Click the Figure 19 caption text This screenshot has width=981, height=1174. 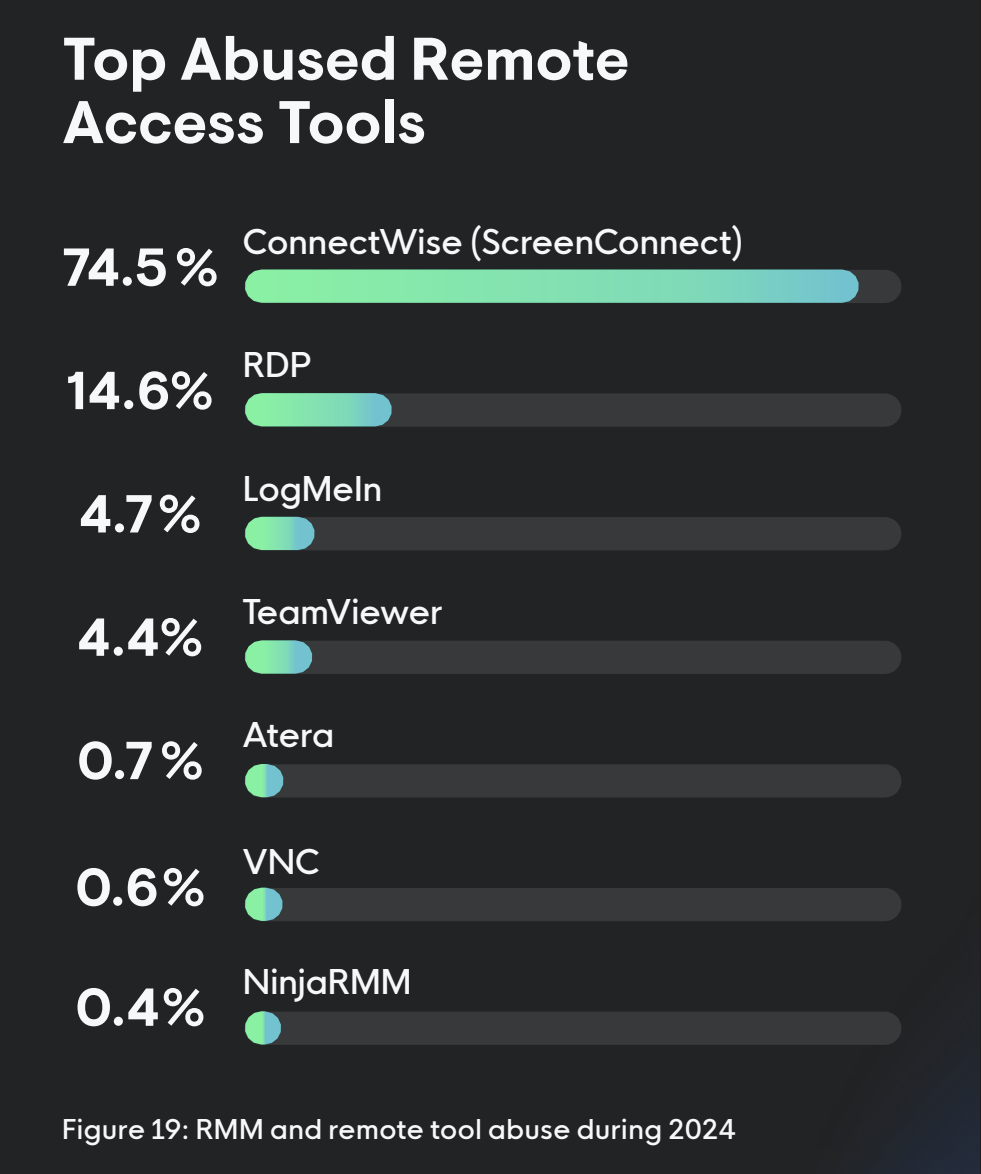point(398,1130)
